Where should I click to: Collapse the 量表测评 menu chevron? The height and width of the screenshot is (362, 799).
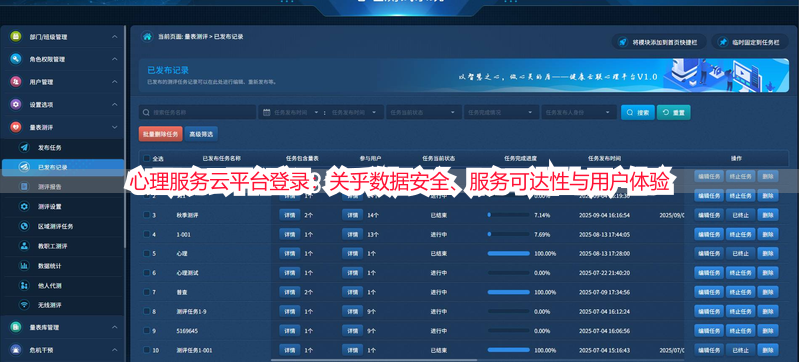[x=115, y=127]
